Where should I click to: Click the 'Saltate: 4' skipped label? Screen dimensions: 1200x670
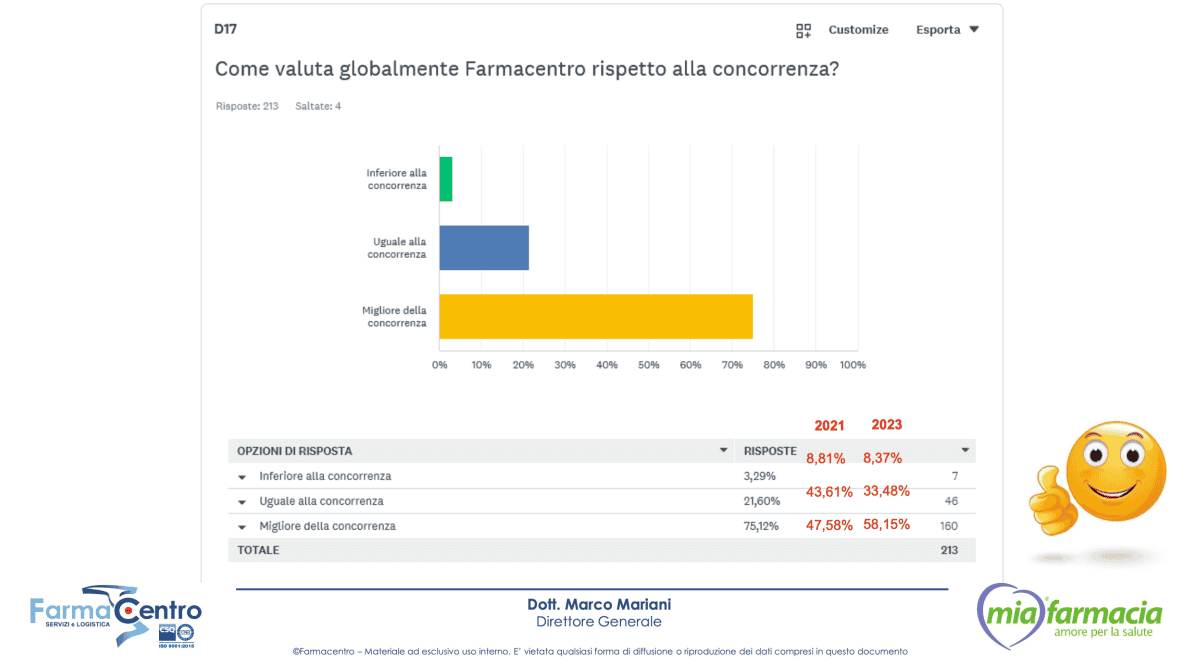tap(318, 106)
